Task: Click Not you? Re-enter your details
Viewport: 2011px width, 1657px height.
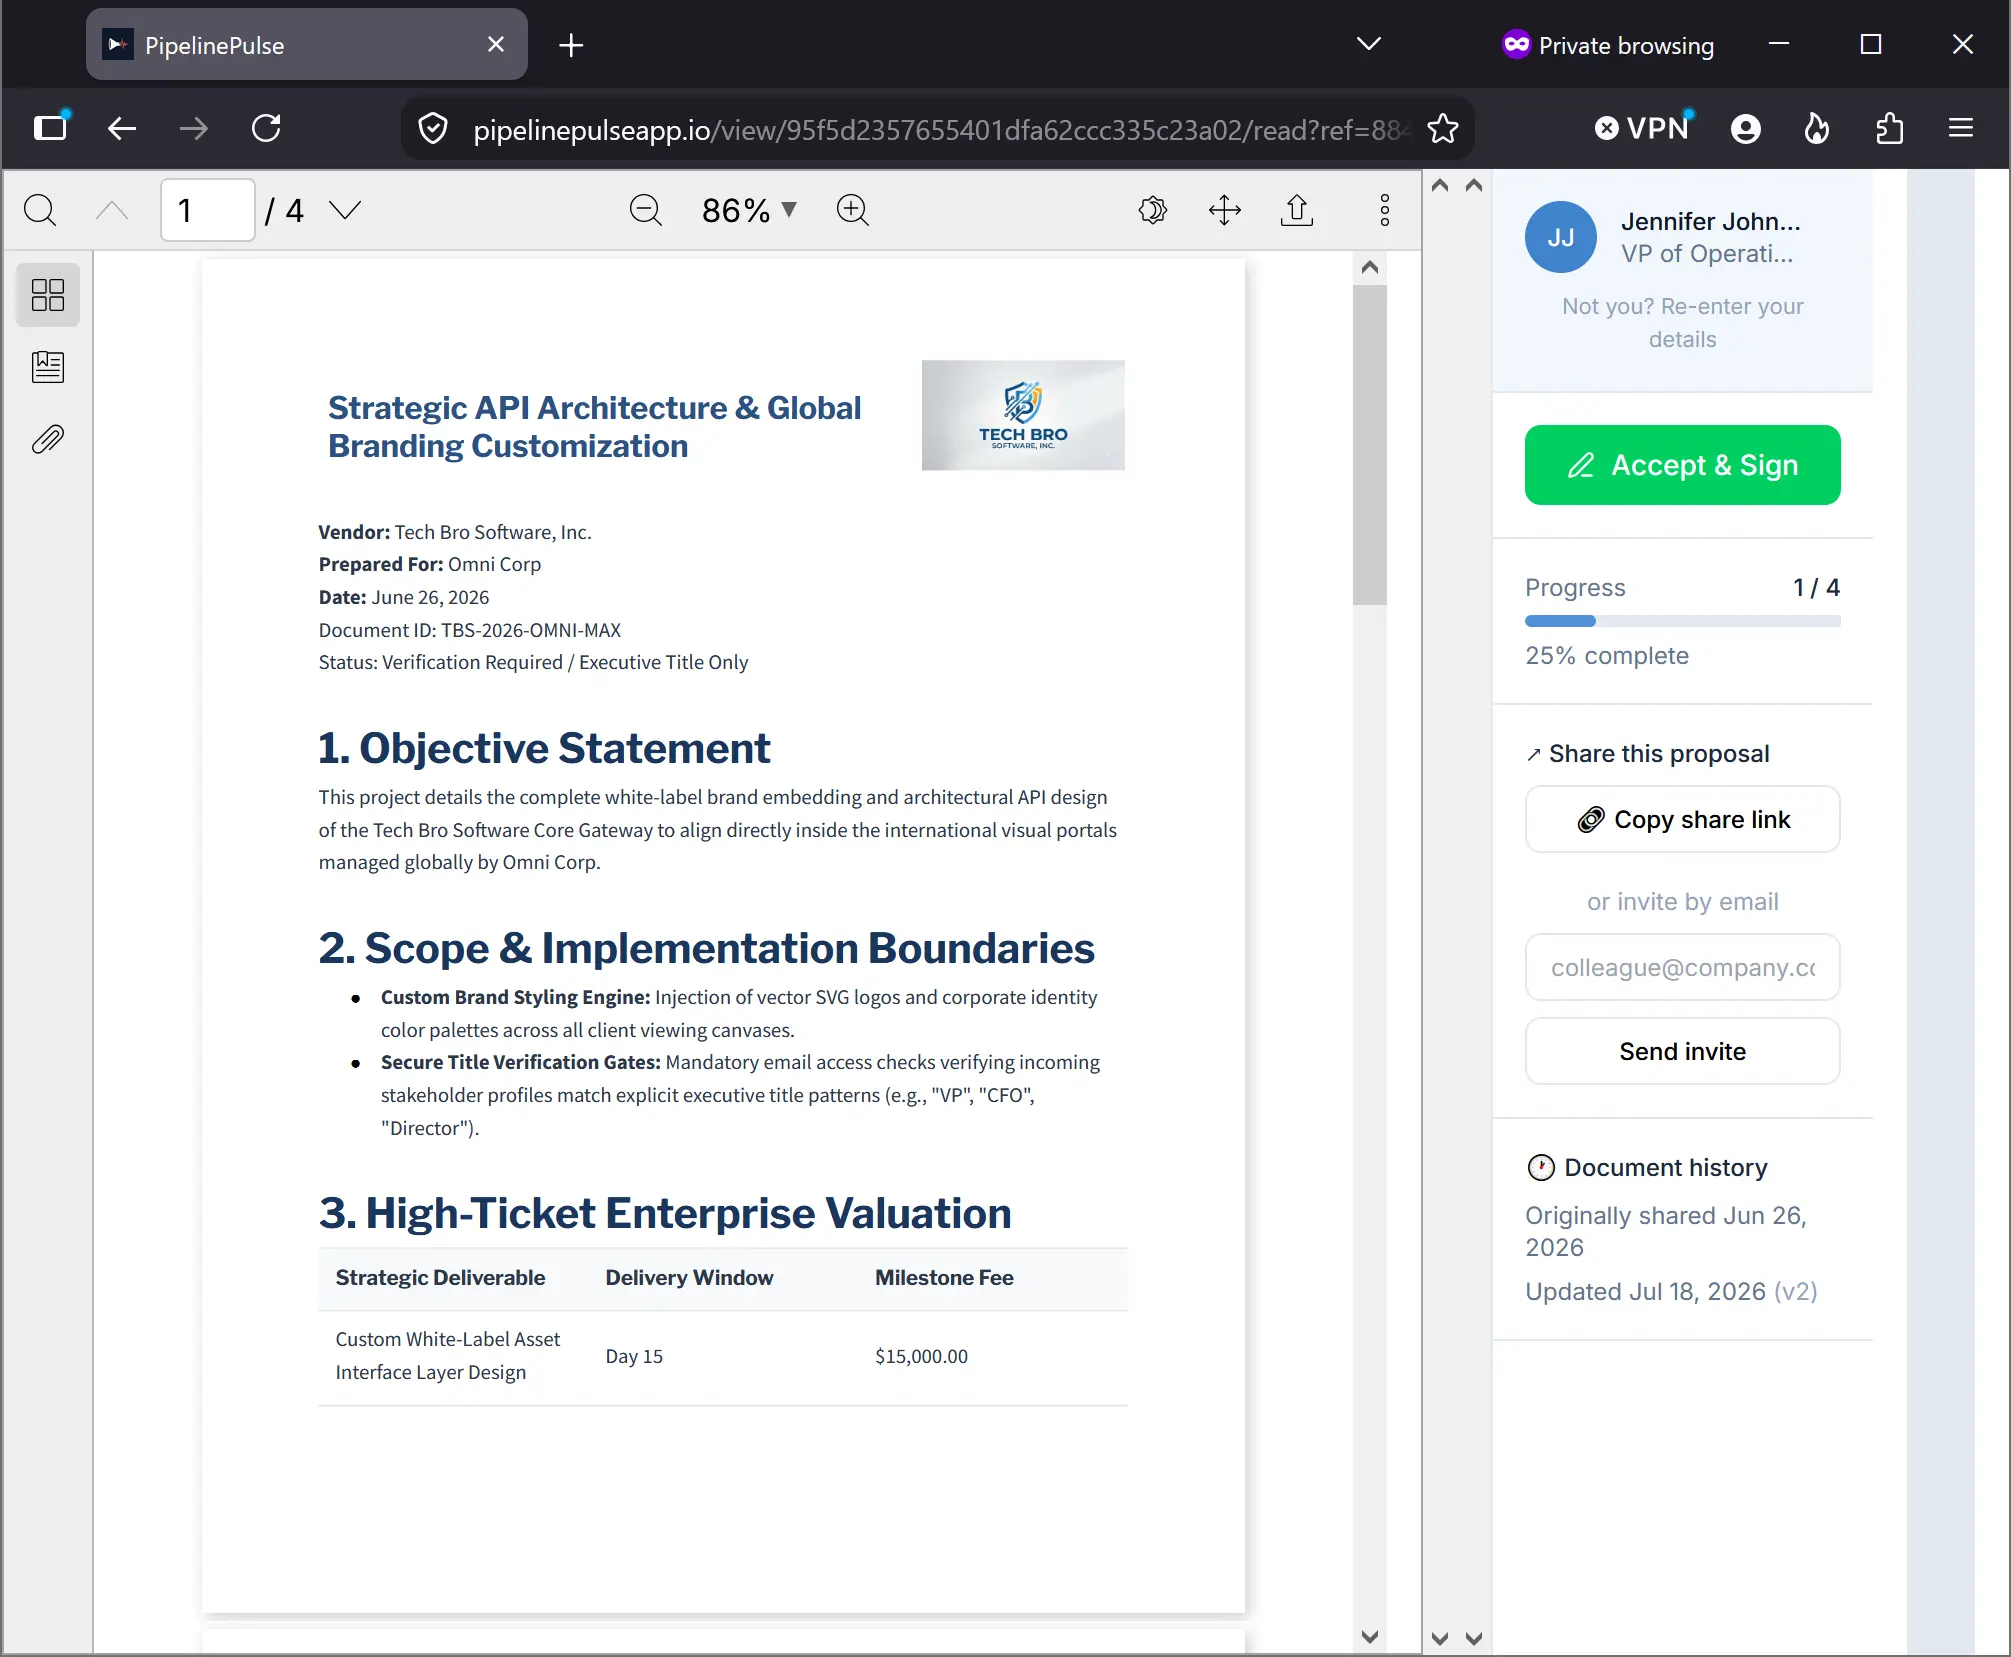Action: 1682,323
